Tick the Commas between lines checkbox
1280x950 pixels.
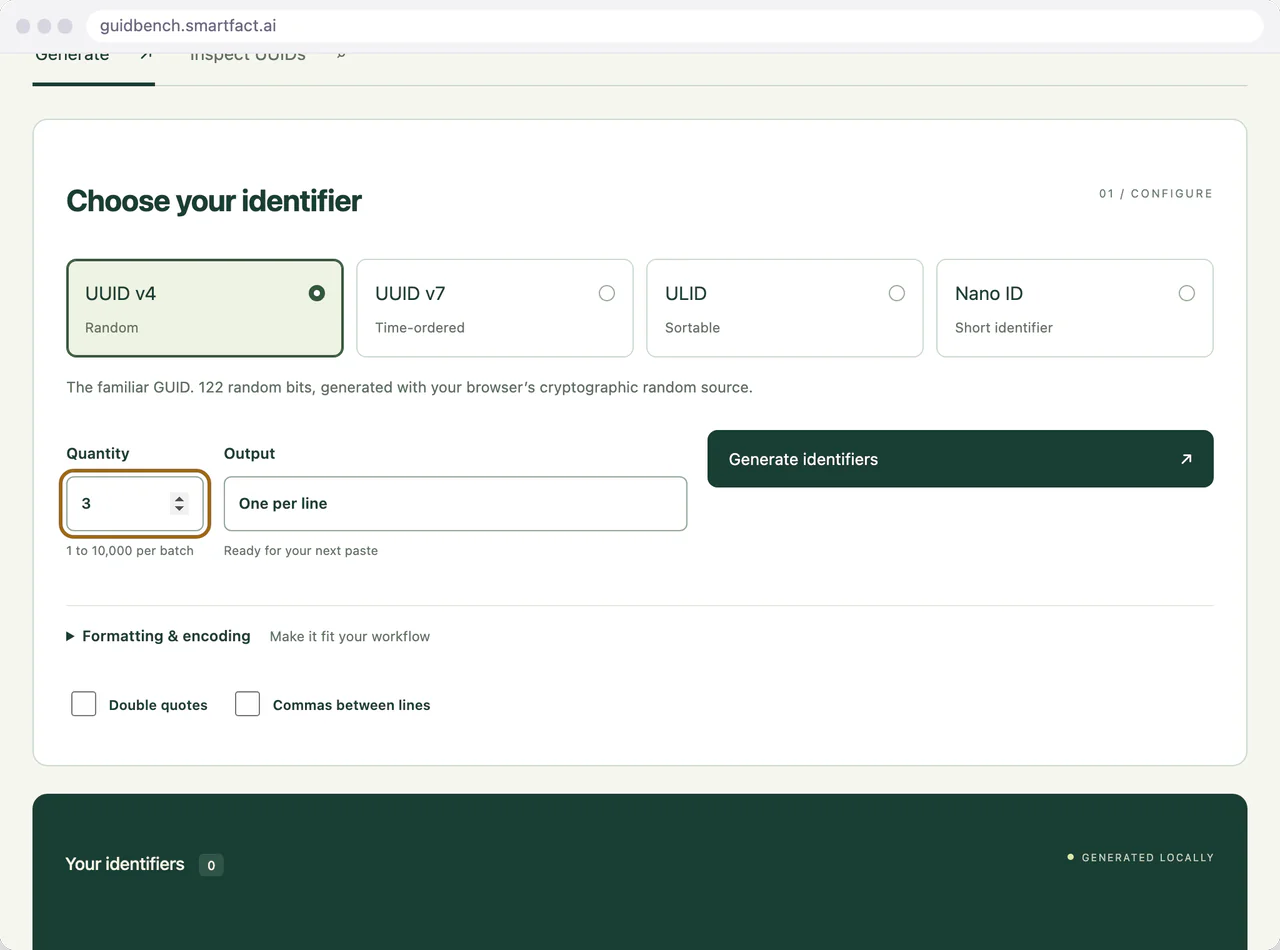(248, 704)
